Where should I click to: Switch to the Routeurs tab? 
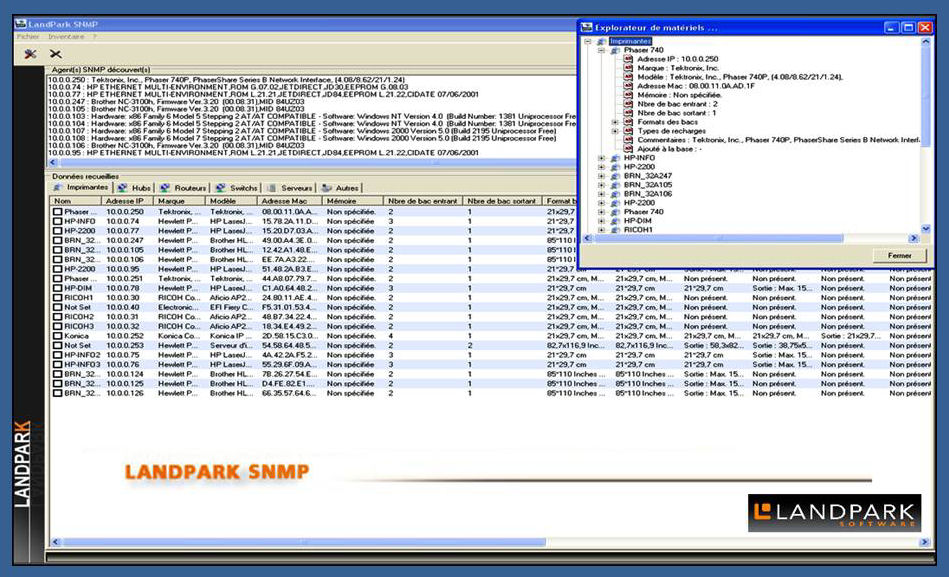coord(183,188)
